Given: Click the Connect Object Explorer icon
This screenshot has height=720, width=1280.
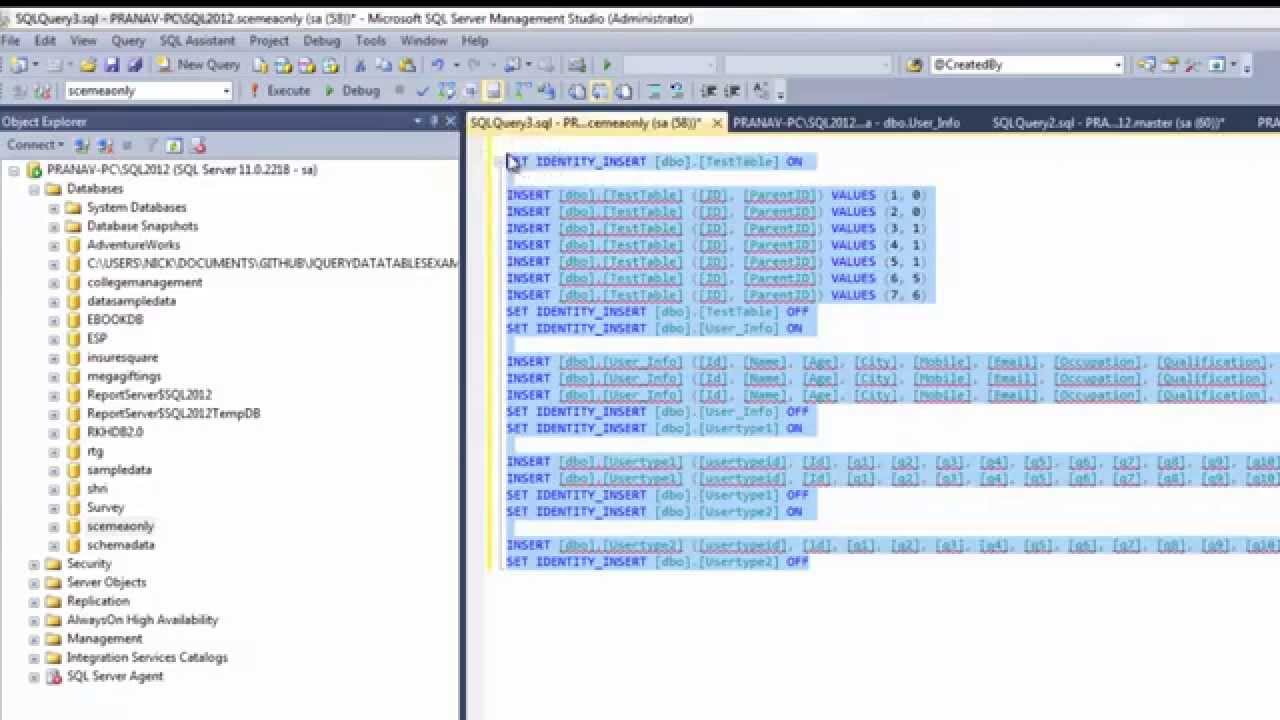Looking at the screenshot, I should coord(82,146).
